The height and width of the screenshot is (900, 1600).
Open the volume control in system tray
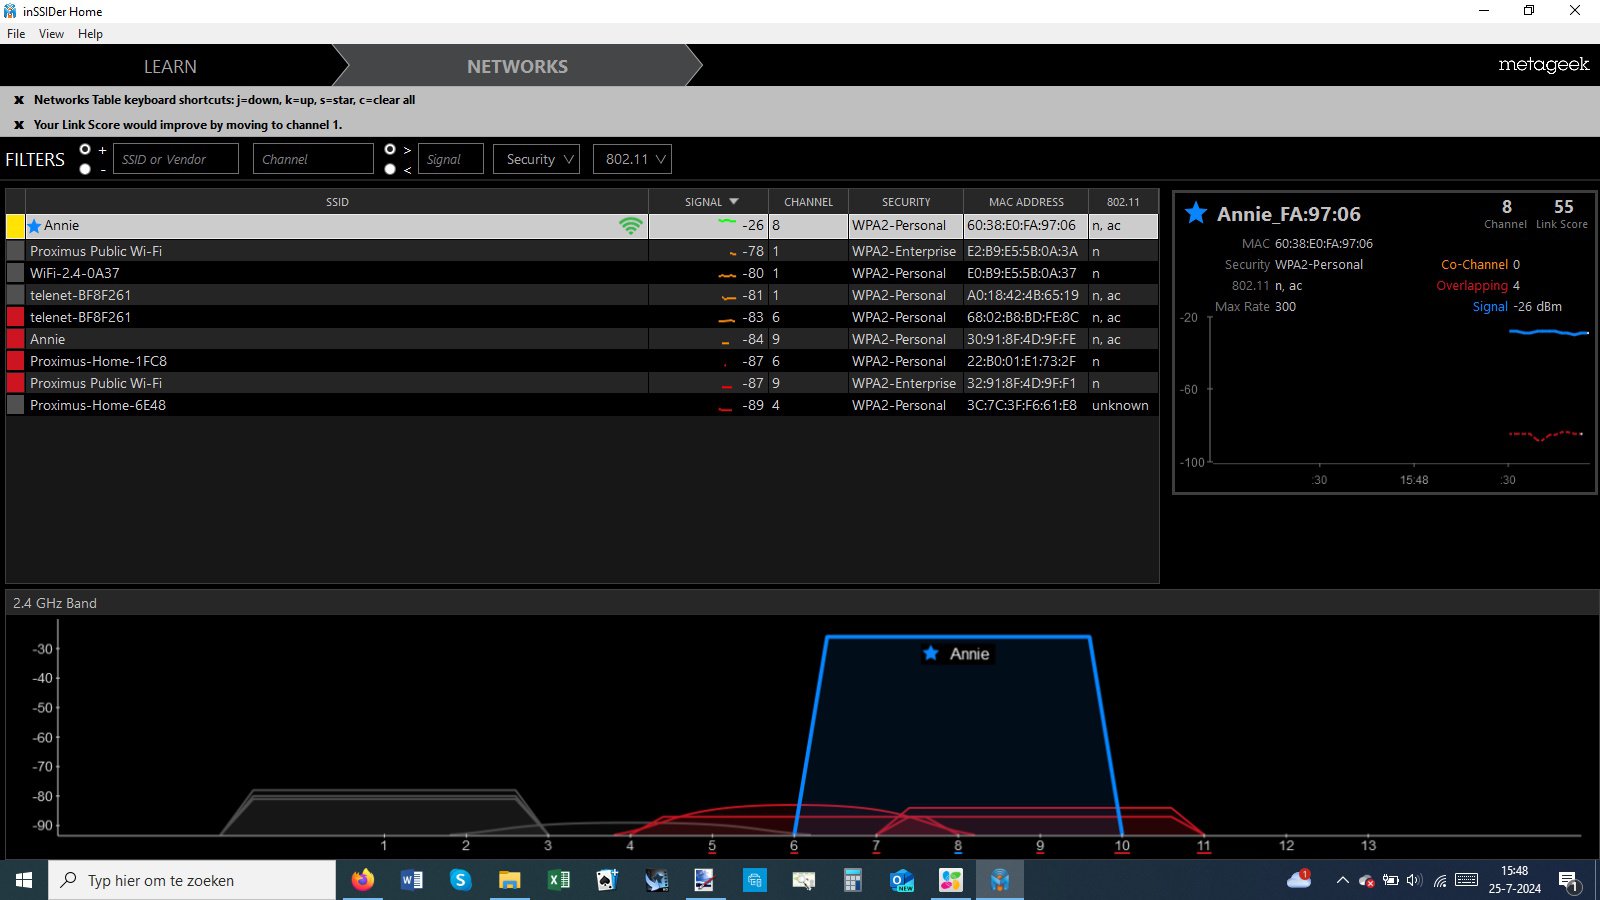tap(1414, 880)
